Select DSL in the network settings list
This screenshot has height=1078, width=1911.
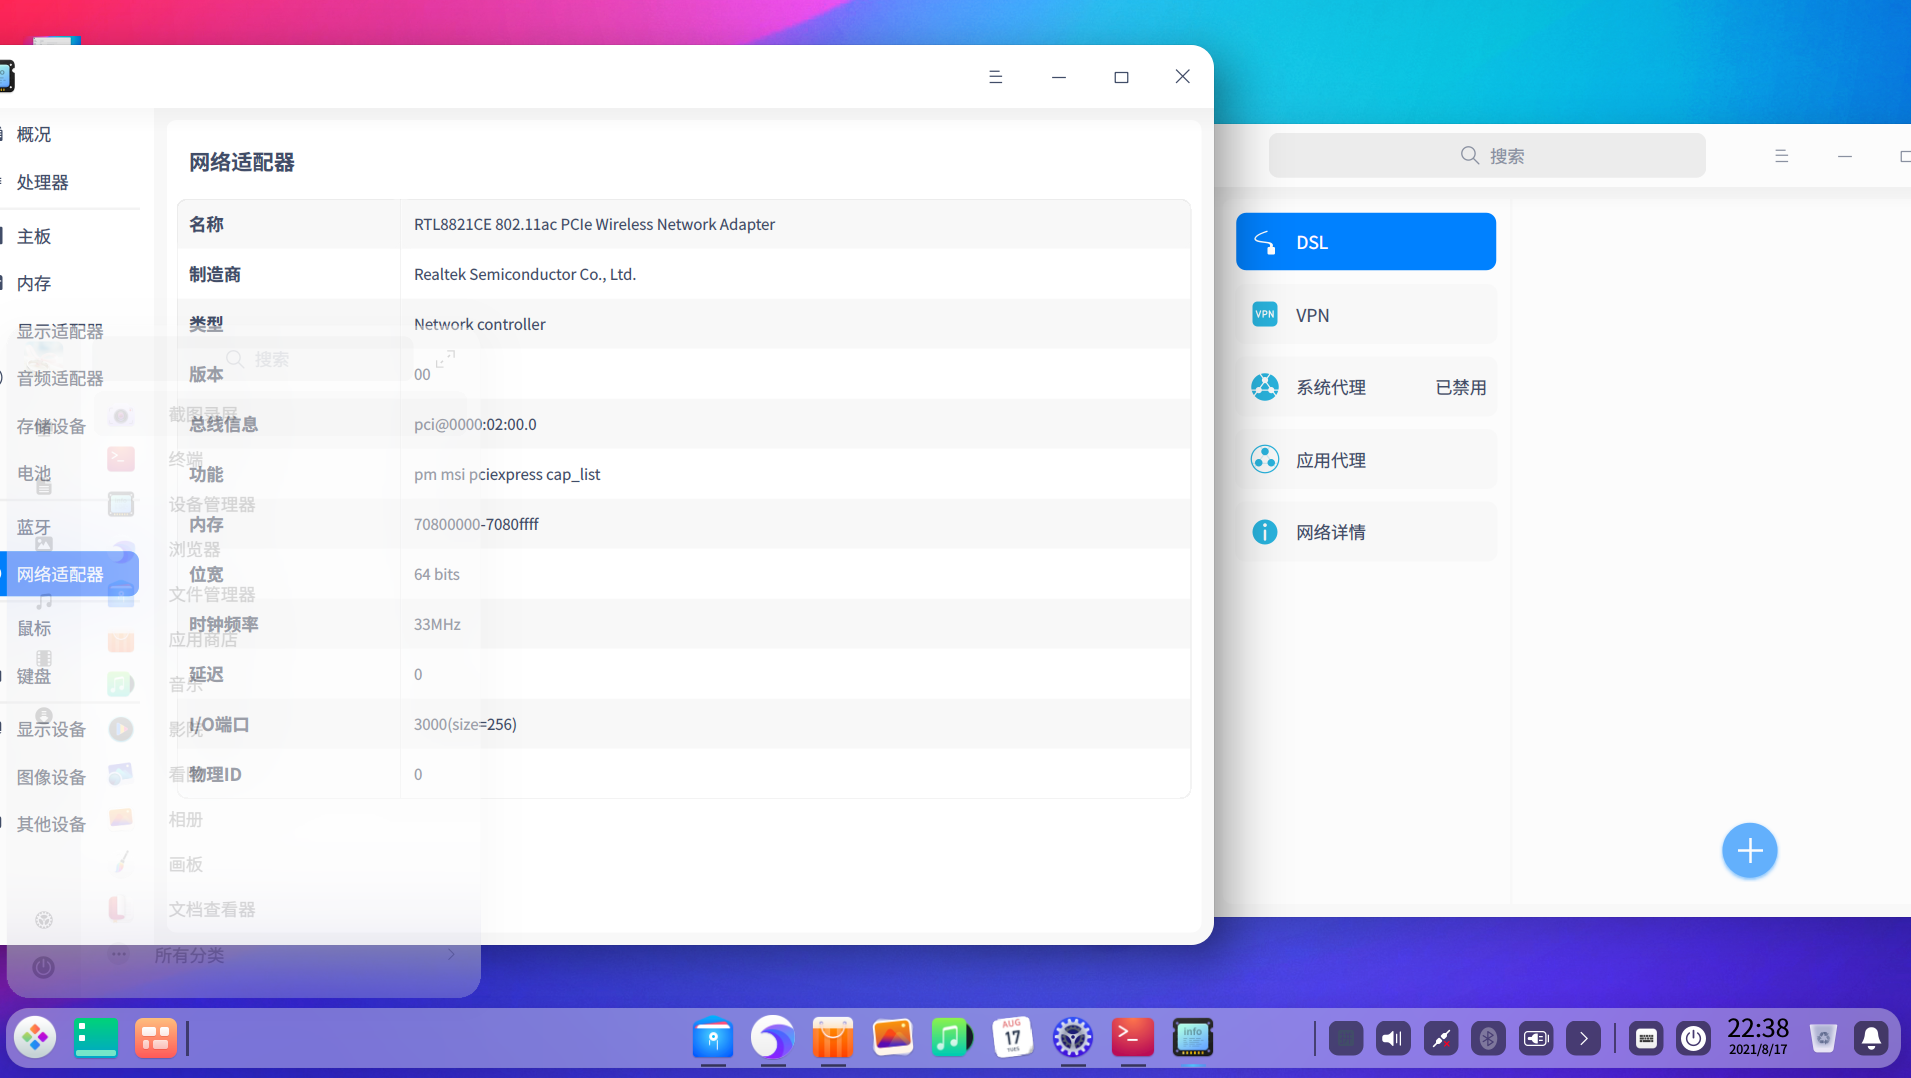(x=1366, y=242)
